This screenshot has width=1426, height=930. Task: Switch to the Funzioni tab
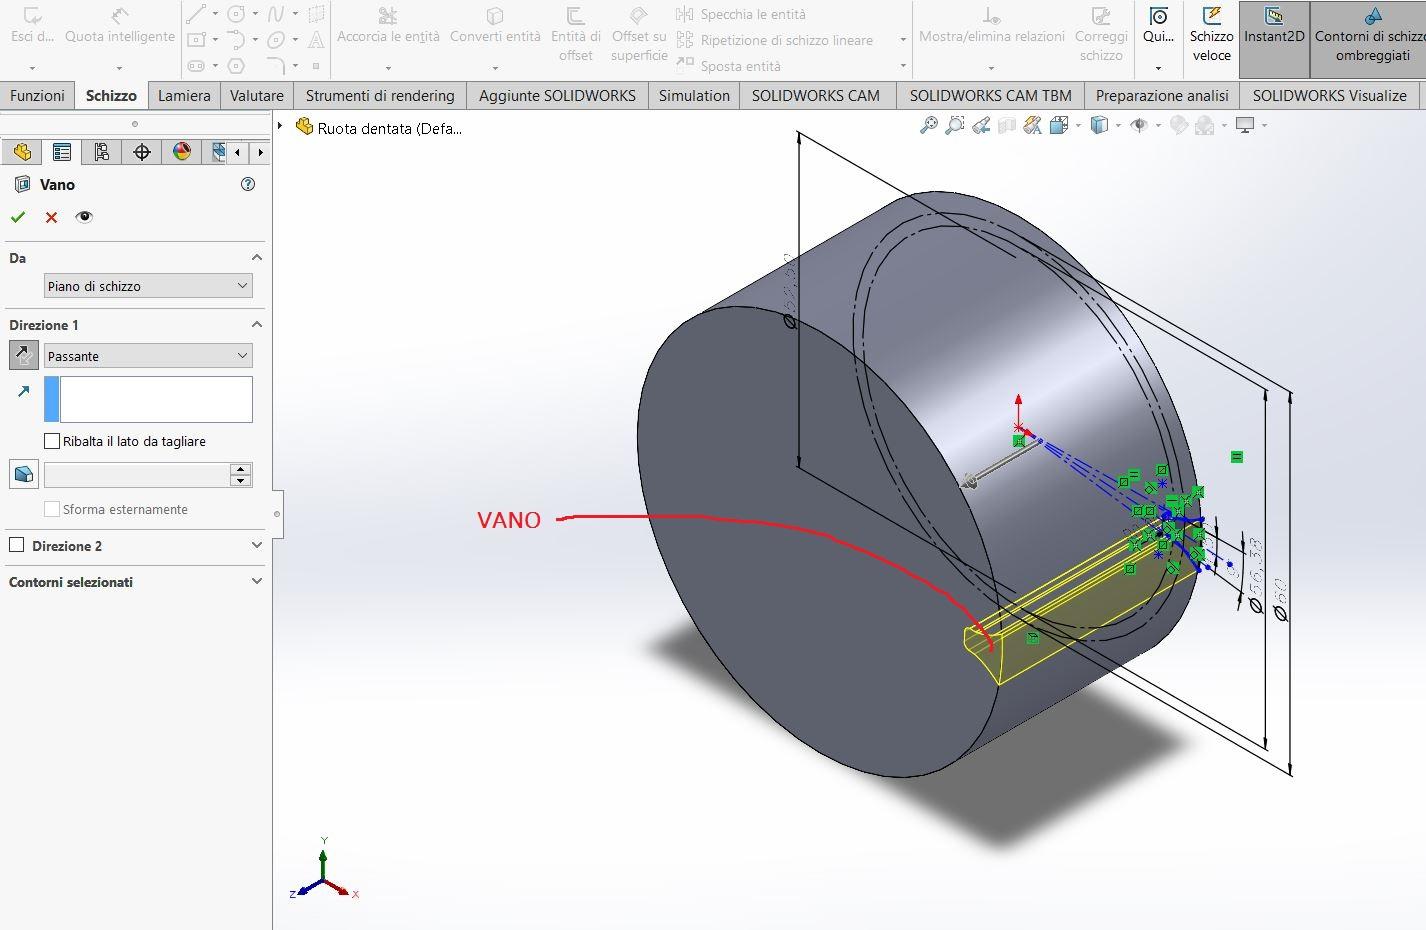tap(37, 95)
